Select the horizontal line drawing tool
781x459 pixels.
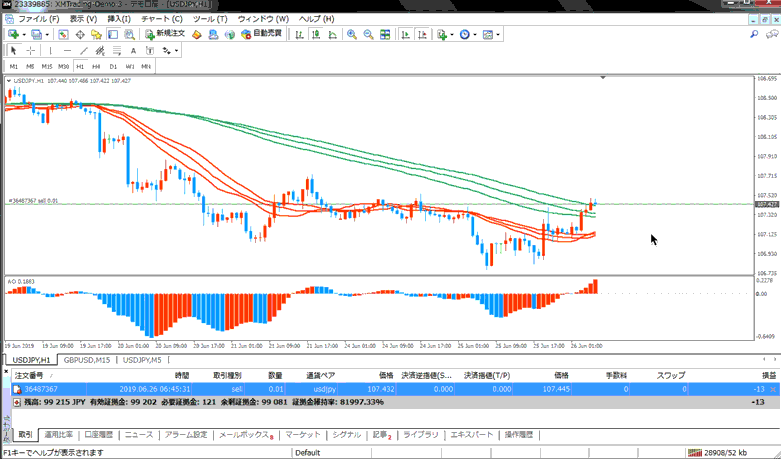click(66, 50)
